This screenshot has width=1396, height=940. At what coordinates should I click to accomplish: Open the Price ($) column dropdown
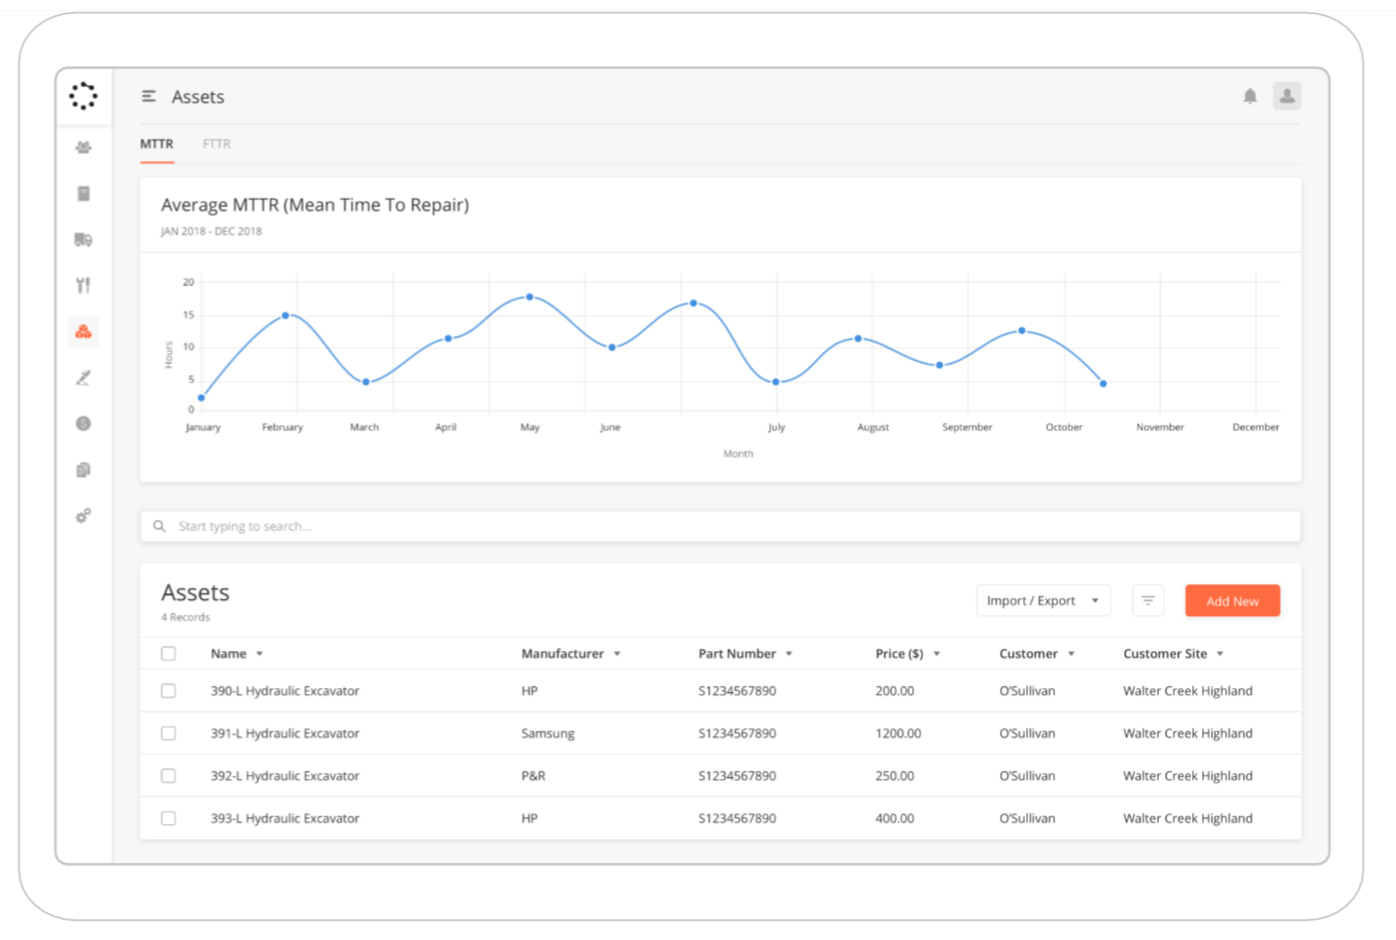point(937,654)
